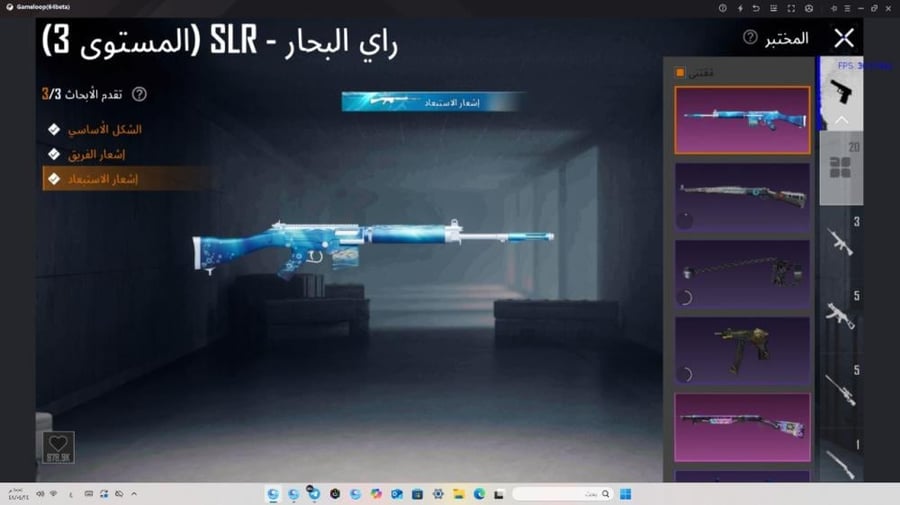Click the Gameloop lightning boost icon
This screenshot has height=505, width=900.
pos(740,8)
